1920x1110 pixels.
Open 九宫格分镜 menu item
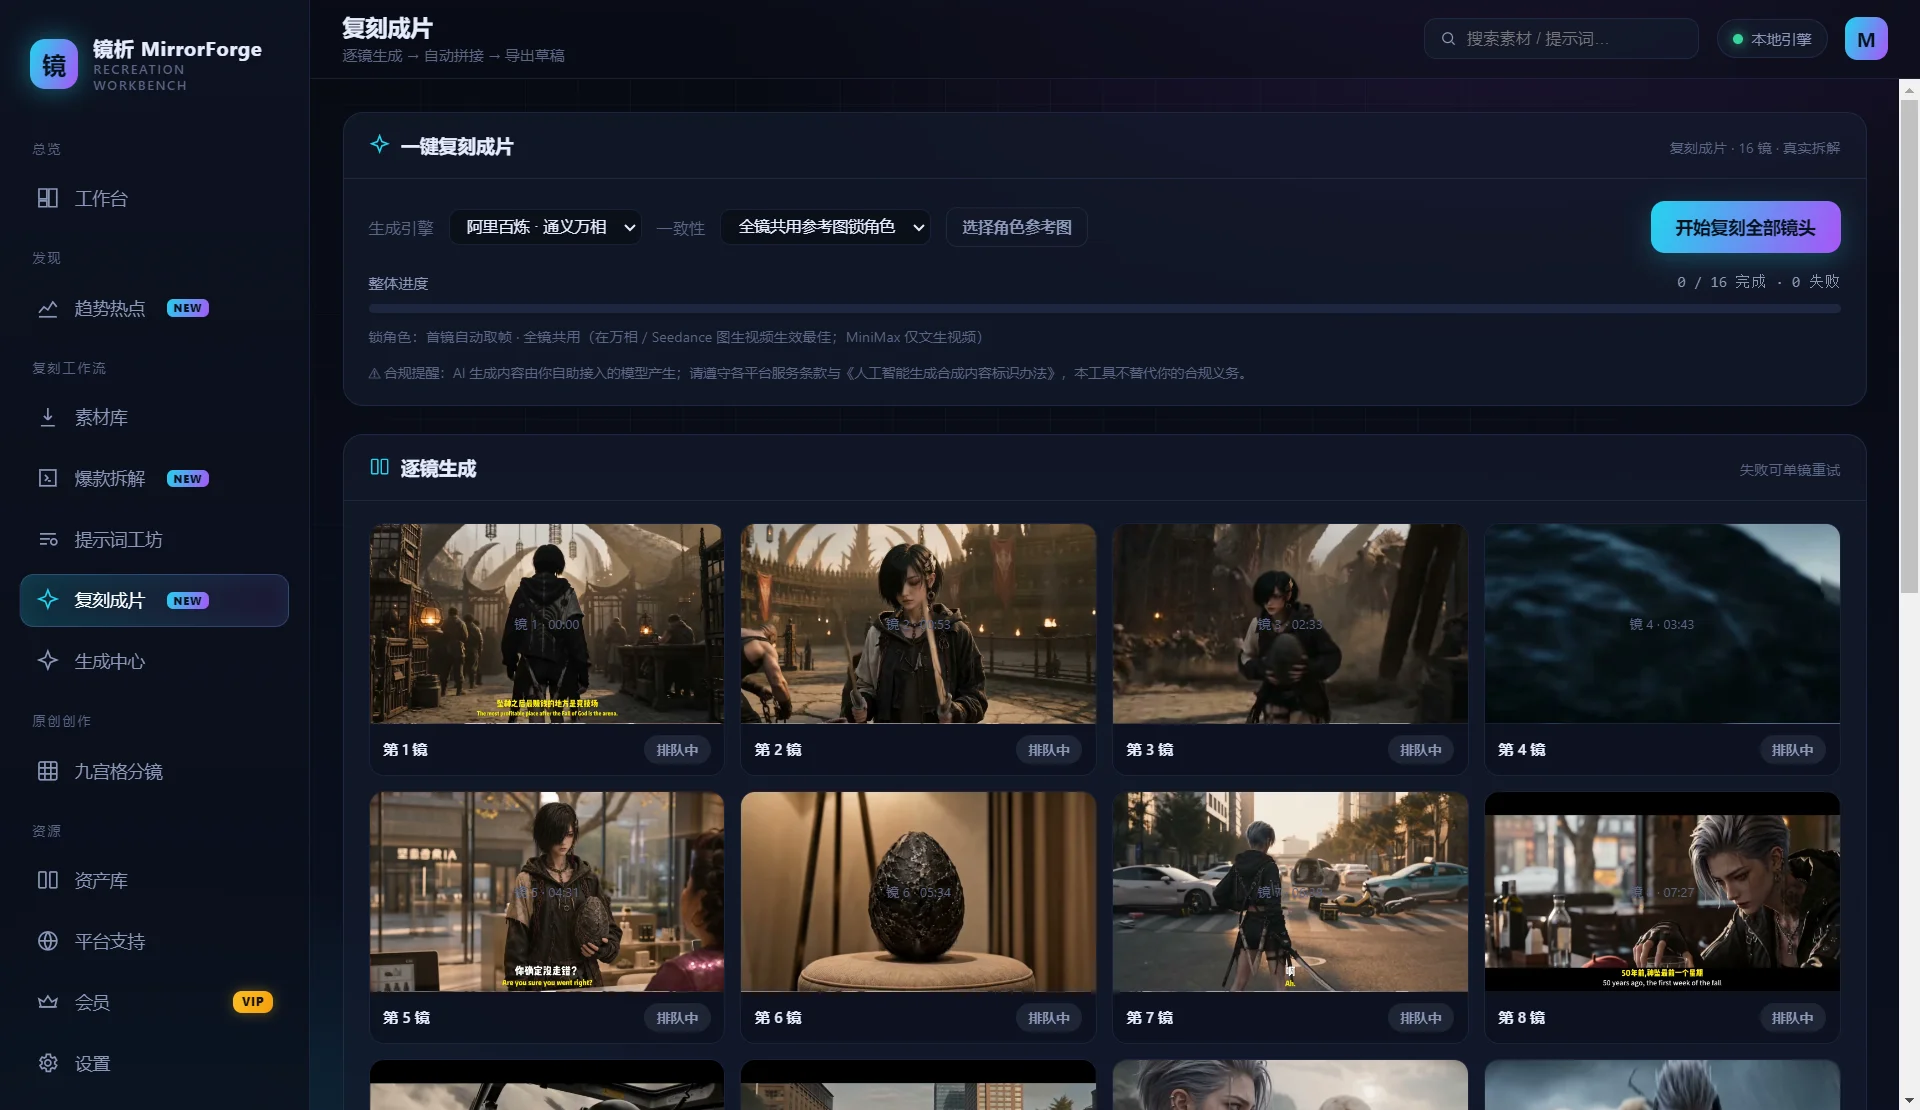point(154,771)
